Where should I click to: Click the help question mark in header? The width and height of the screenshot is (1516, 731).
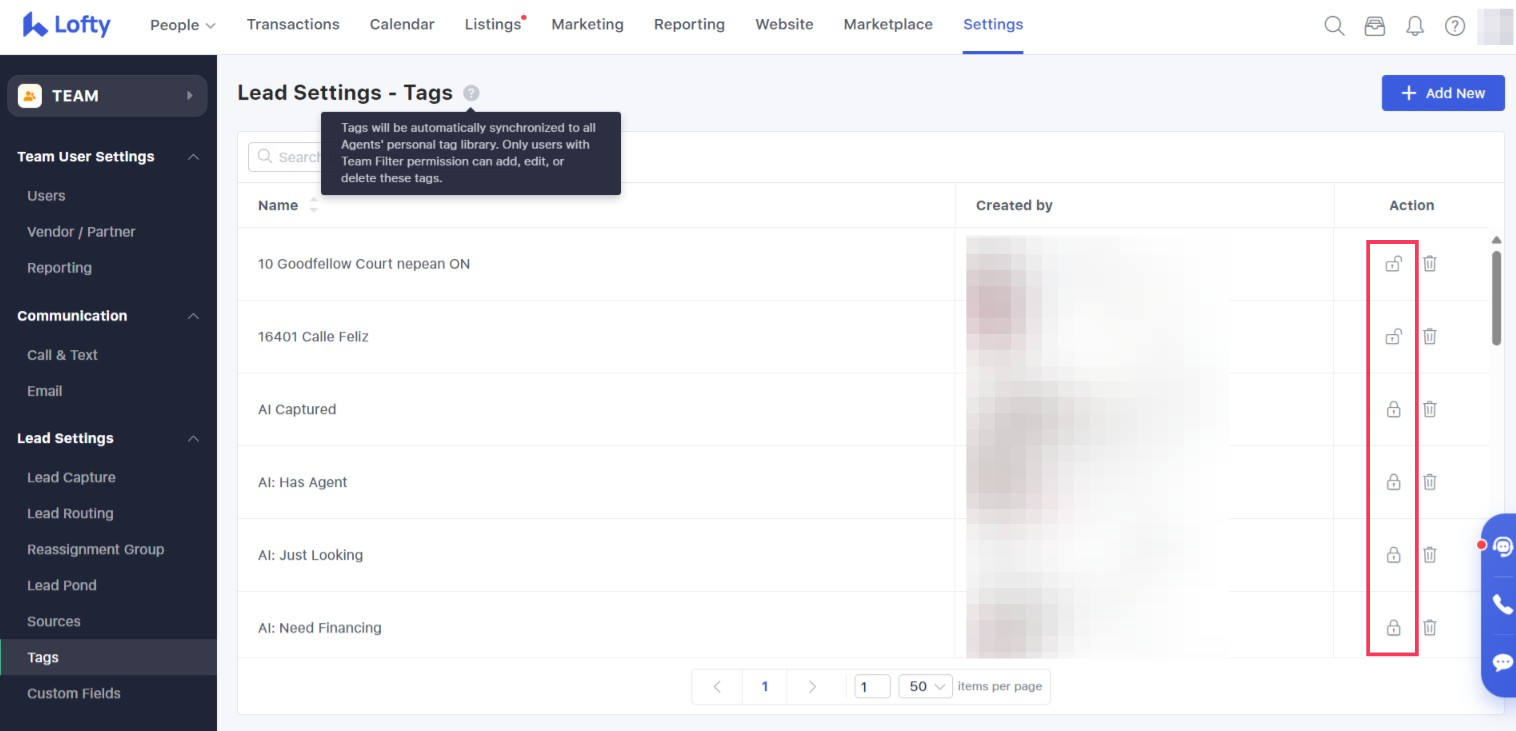point(1455,26)
